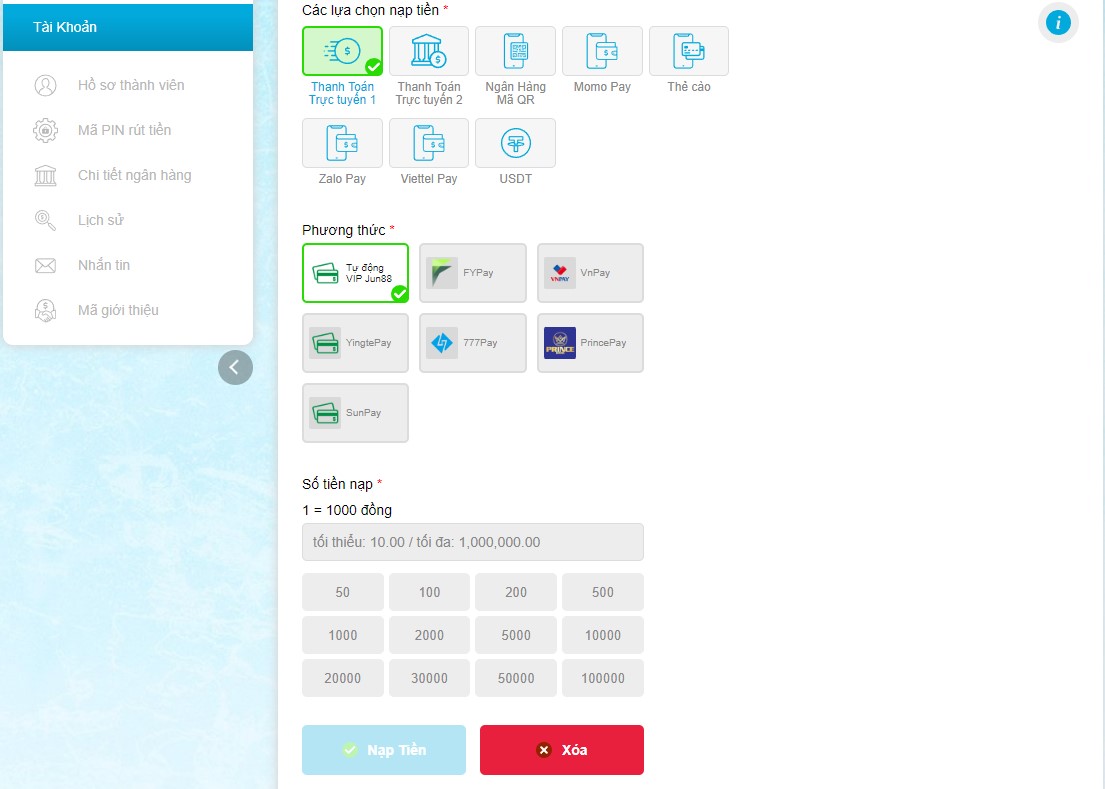
Task: Choose Ngân Hàng Mã QR option
Action: click(x=515, y=51)
